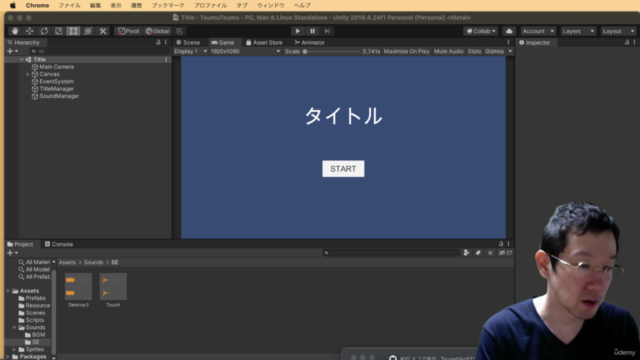The height and width of the screenshot is (360, 640).
Task: Open the 1920x1080 resolution dropdown
Action: pyautogui.click(x=245, y=51)
